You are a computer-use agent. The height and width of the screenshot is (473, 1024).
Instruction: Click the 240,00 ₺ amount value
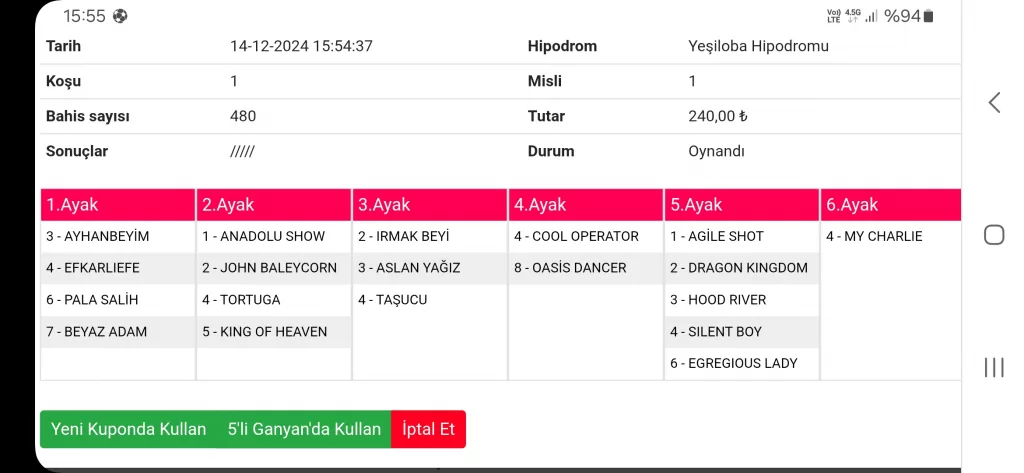click(x=717, y=116)
